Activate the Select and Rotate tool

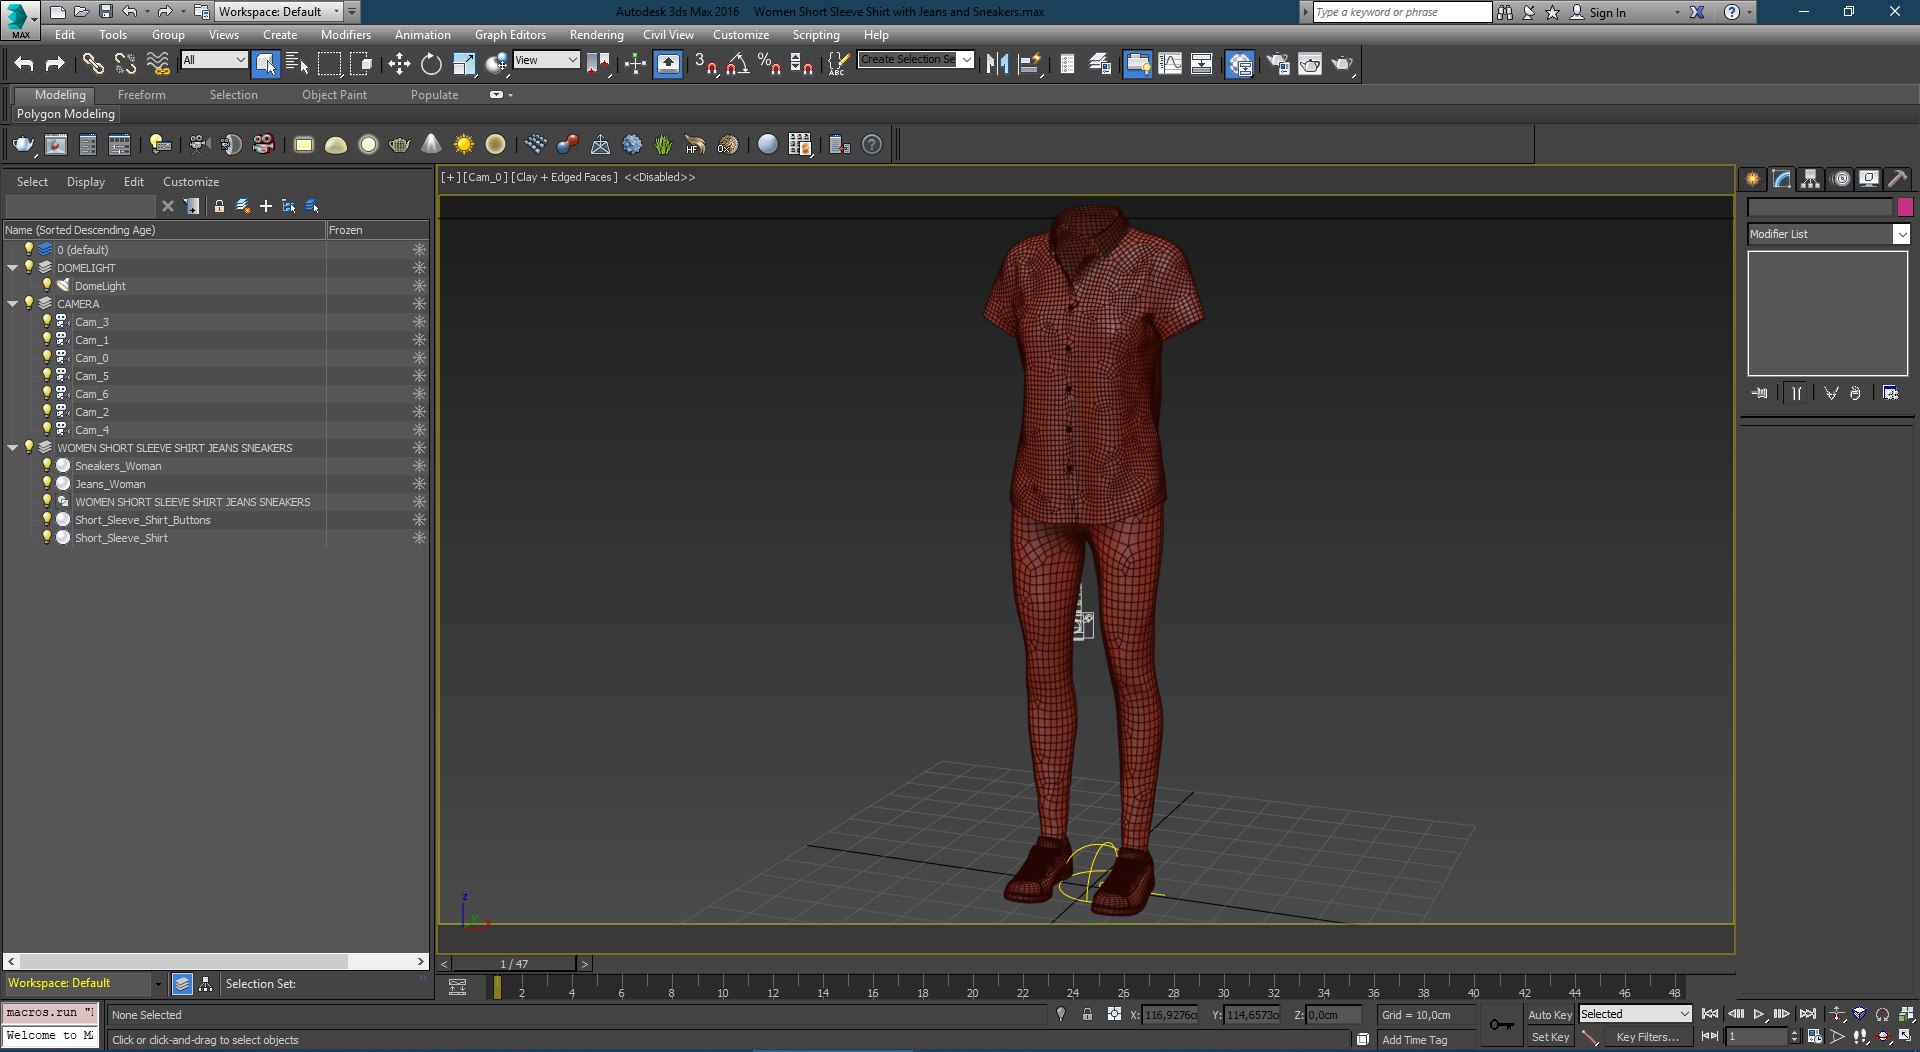[431, 64]
